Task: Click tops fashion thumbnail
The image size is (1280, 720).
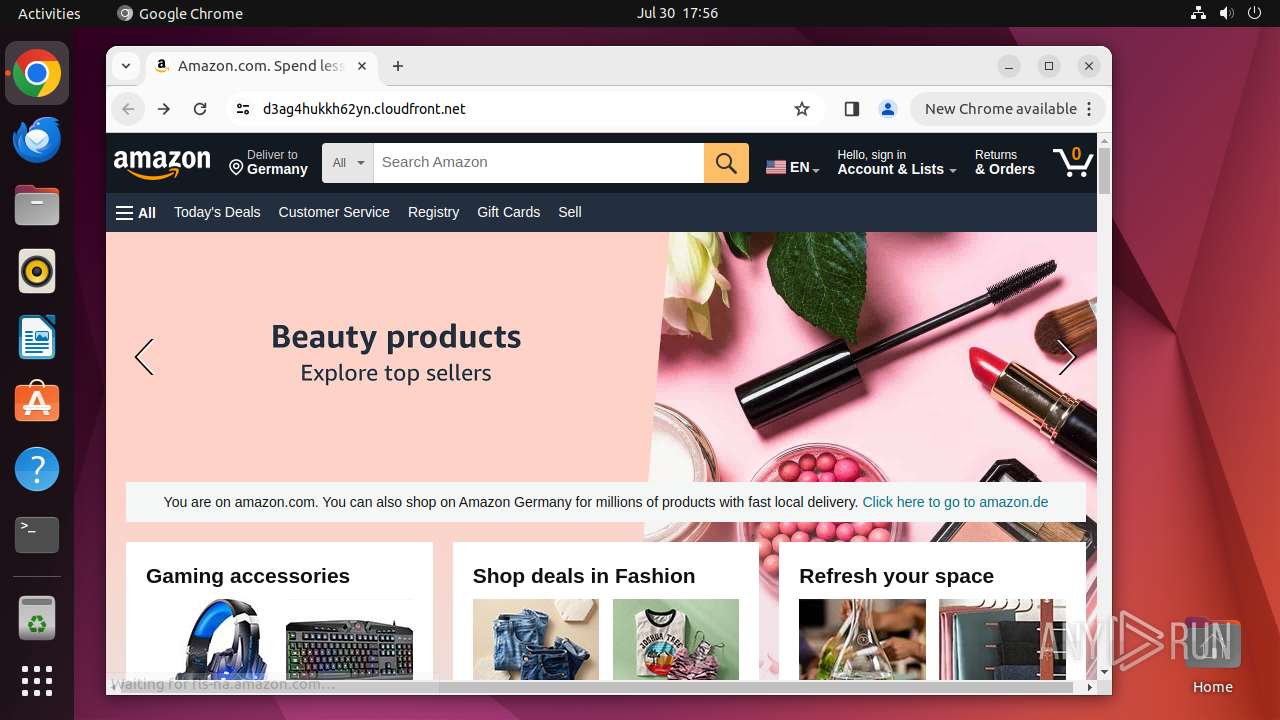Action: [x=676, y=640]
